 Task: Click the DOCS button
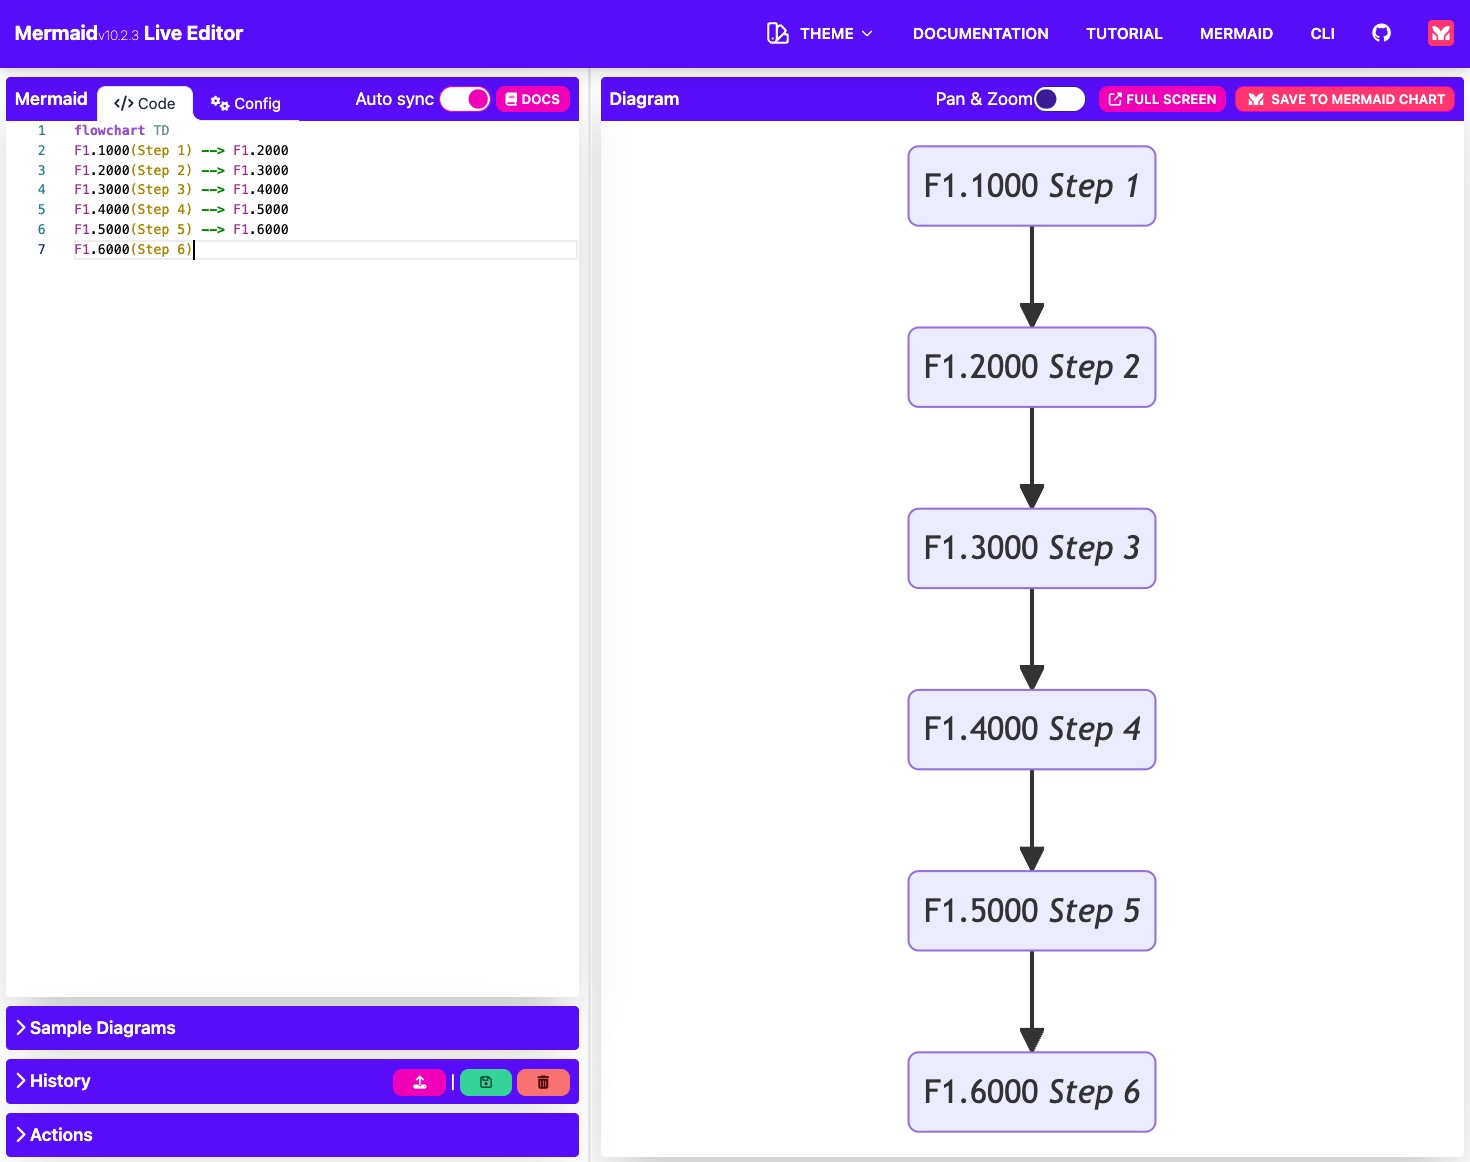(533, 99)
